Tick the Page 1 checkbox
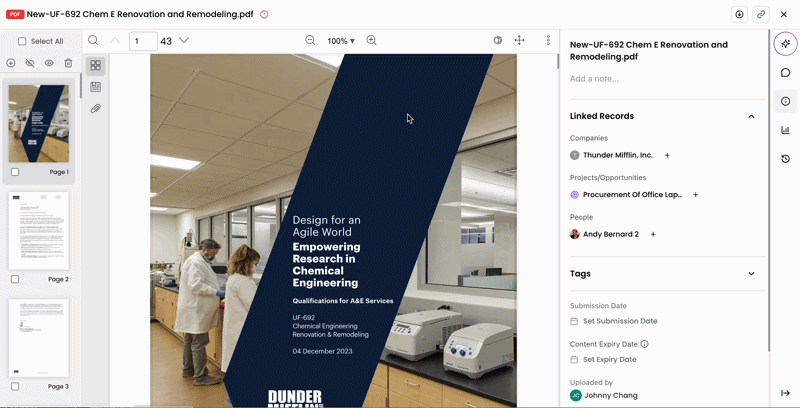The height and width of the screenshot is (408, 800). pos(15,172)
